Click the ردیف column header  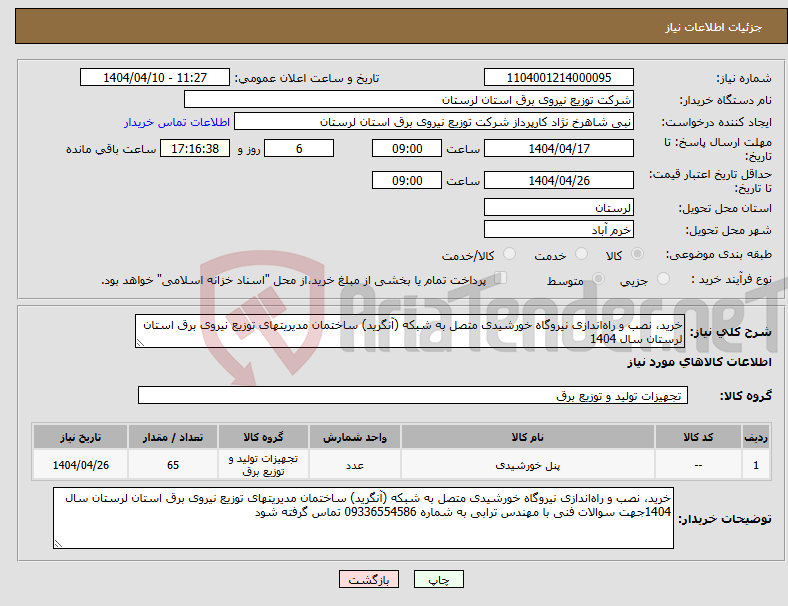tap(755, 437)
